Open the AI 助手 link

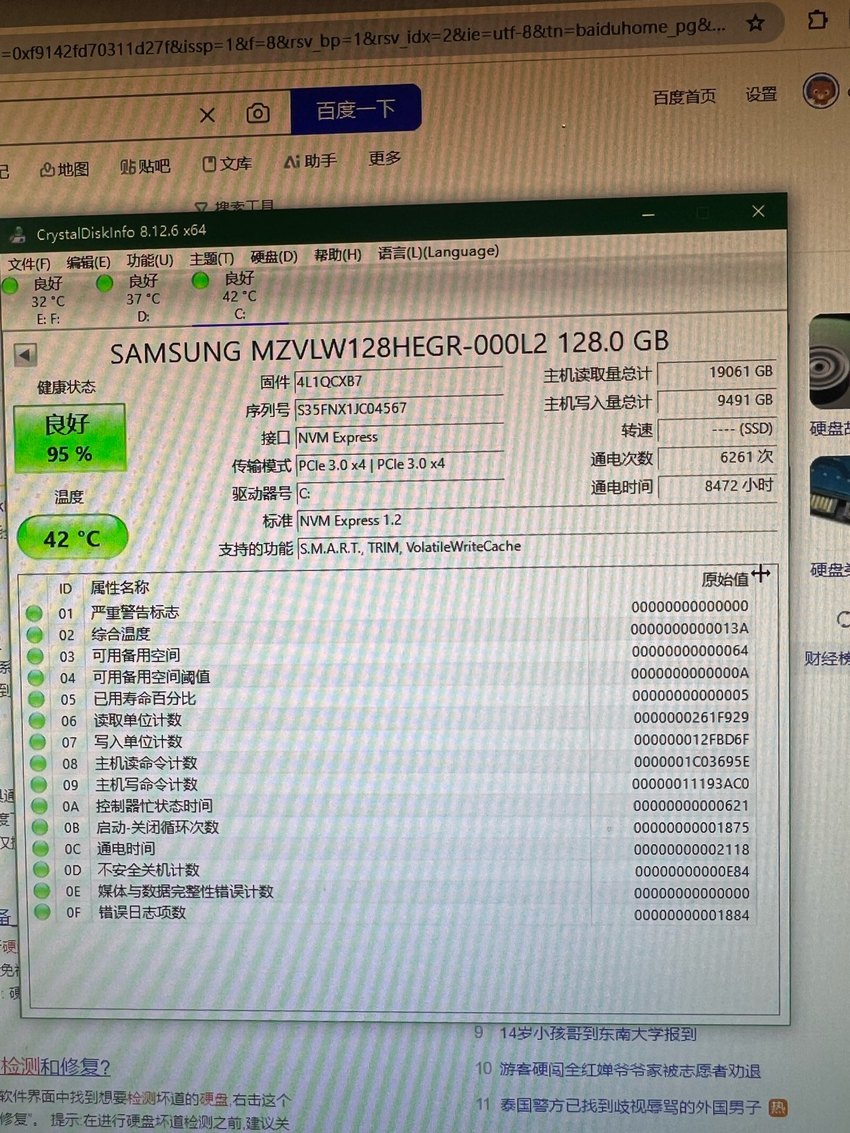pos(310,160)
